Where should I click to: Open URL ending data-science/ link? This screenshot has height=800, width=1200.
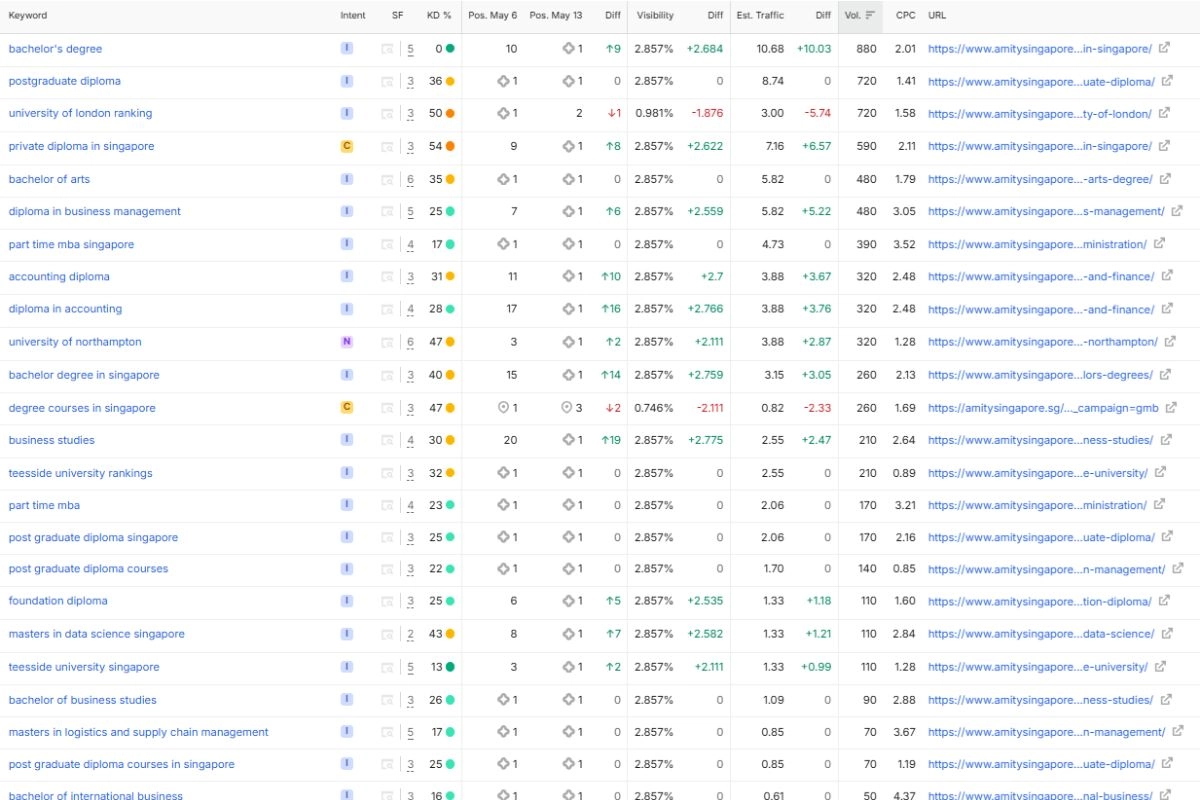[x=1041, y=634]
